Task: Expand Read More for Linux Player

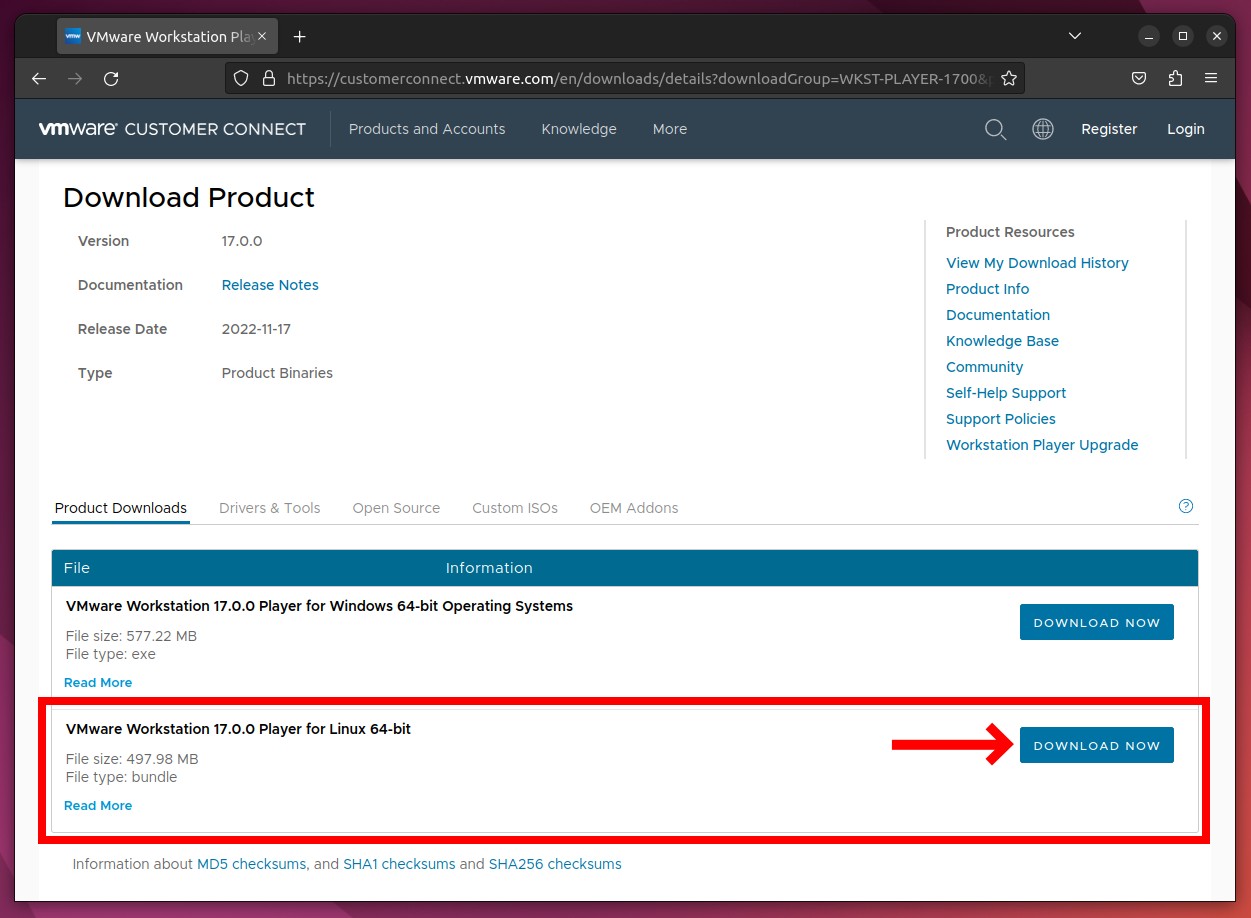Action: point(98,806)
